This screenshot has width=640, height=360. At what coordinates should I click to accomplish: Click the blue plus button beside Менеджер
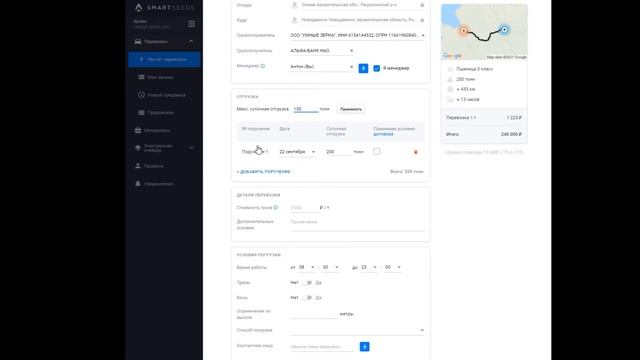click(363, 68)
